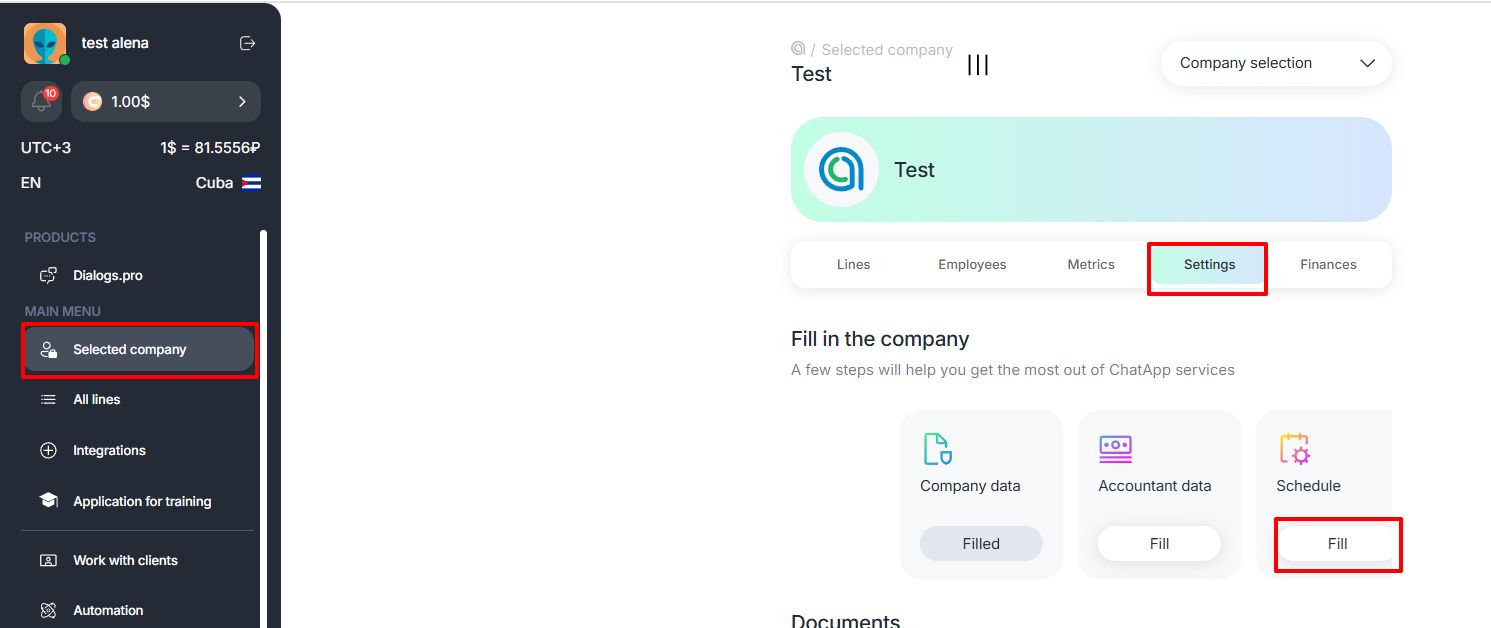Open Application for training
Image resolution: width=1491 pixels, height=628 pixels.
pyautogui.click(x=142, y=501)
